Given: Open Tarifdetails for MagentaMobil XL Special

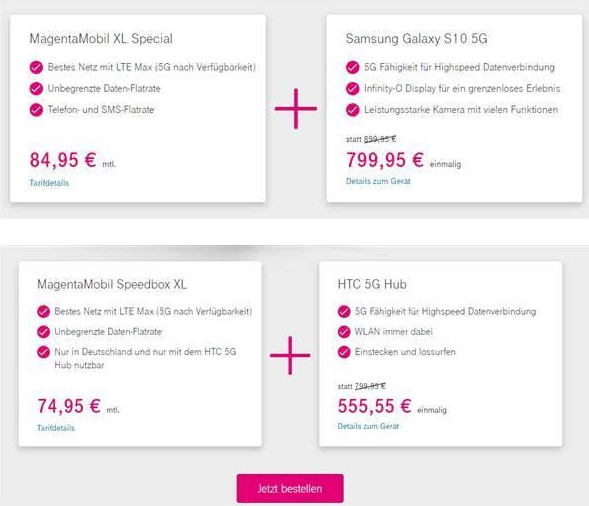Looking at the screenshot, I should 49,183.
